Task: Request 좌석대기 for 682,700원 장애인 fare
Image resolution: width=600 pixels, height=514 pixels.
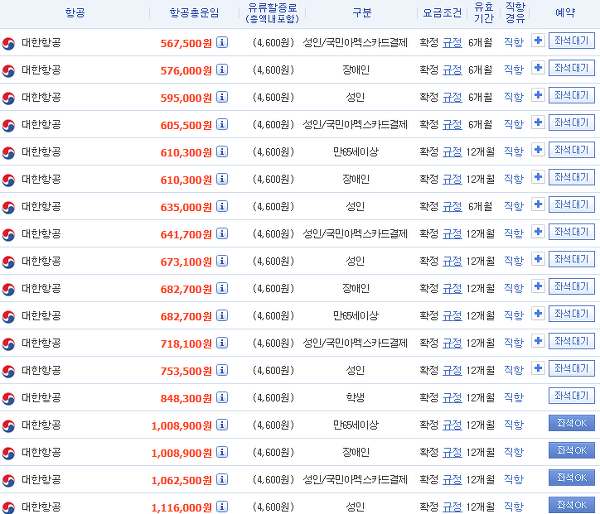Action: click(572, 286)
